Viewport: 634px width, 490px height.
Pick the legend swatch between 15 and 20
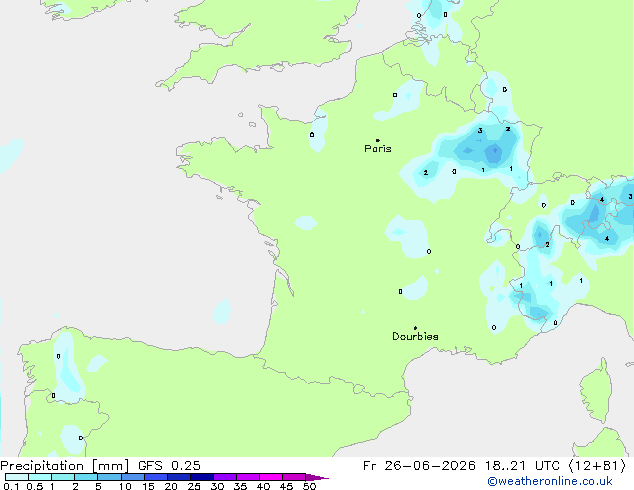[x=156, y=477]
